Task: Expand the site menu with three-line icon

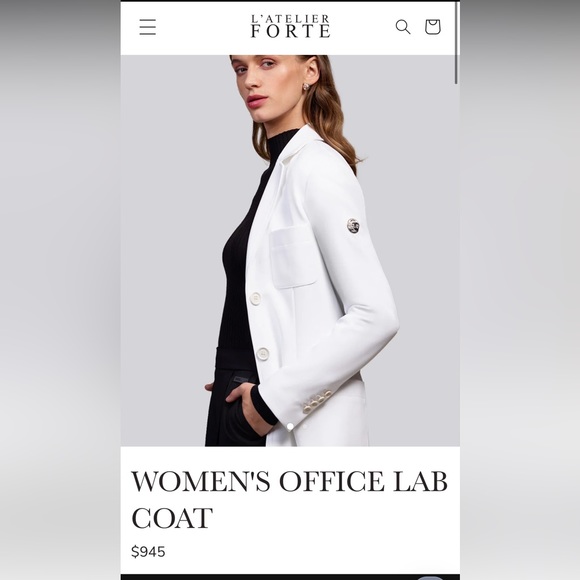Action: 148,27
